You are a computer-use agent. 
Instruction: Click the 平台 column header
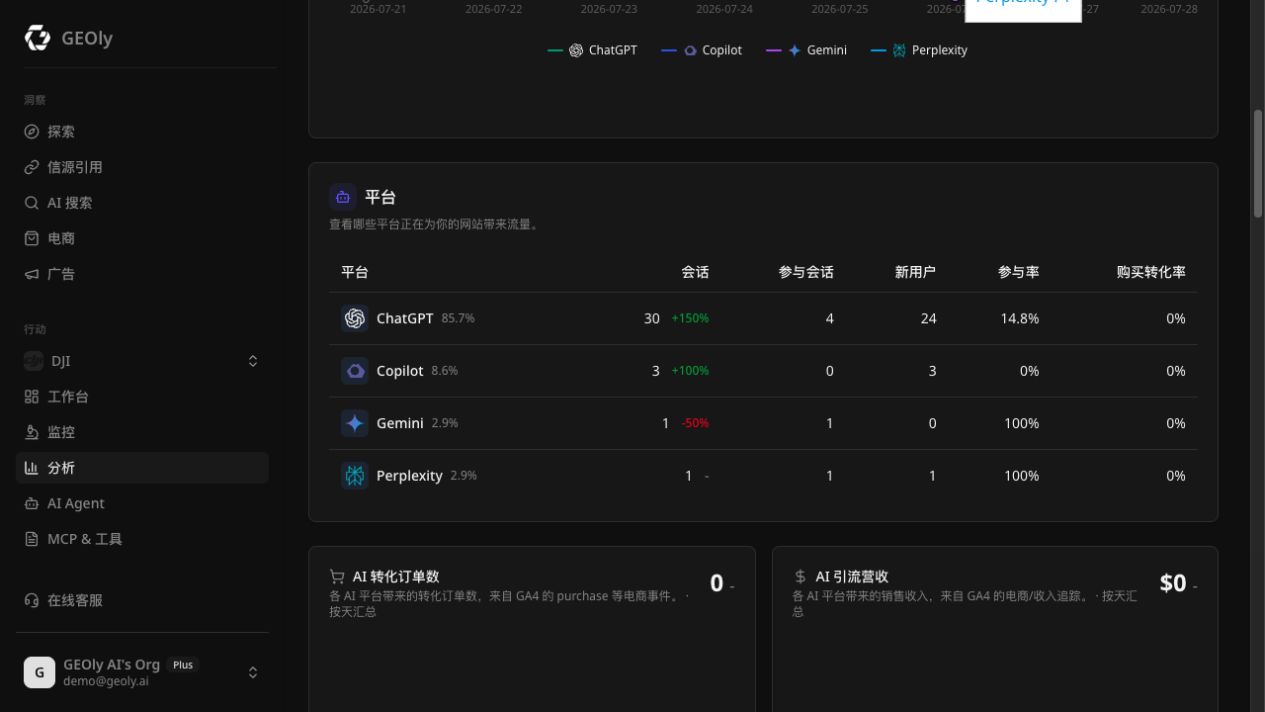354,272
